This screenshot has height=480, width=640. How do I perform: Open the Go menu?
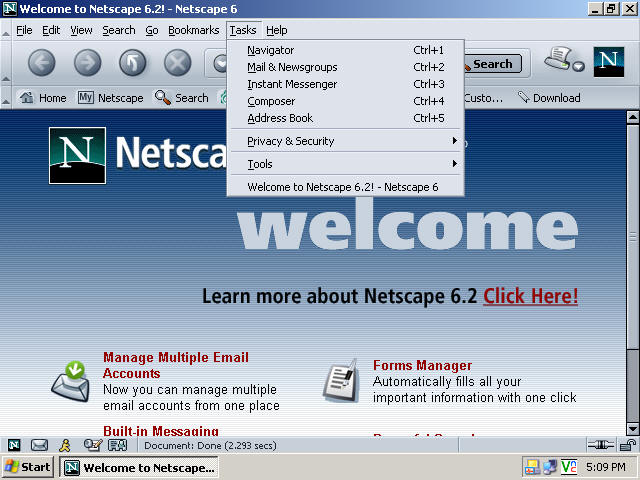tap(152, 30)
